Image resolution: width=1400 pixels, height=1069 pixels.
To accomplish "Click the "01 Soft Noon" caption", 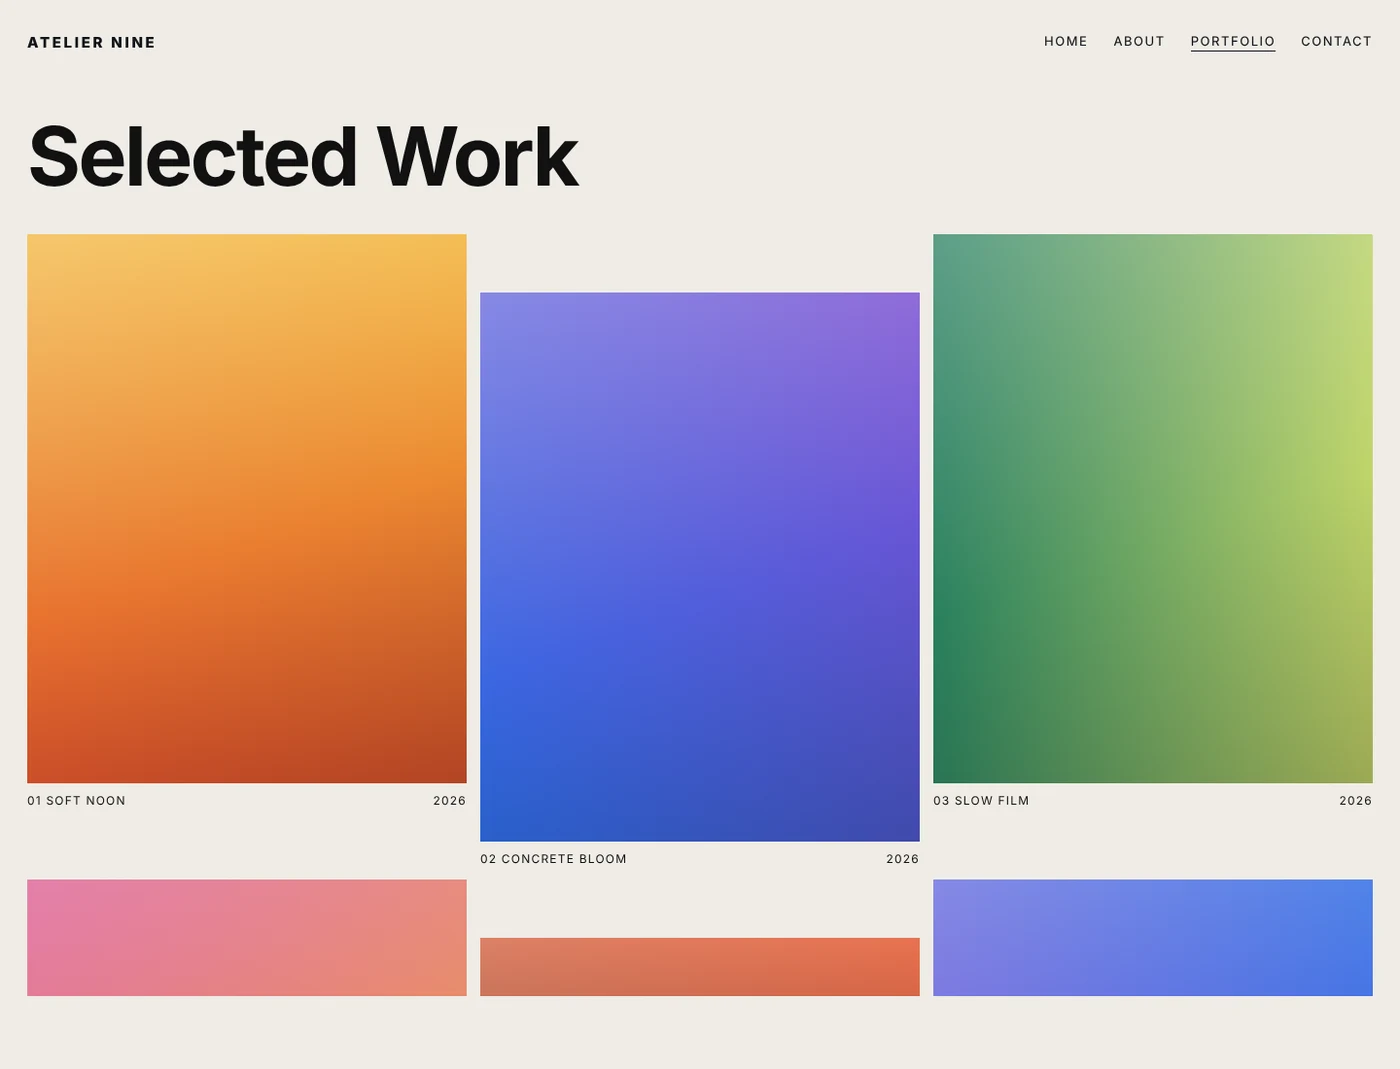I will click(76, 801).
